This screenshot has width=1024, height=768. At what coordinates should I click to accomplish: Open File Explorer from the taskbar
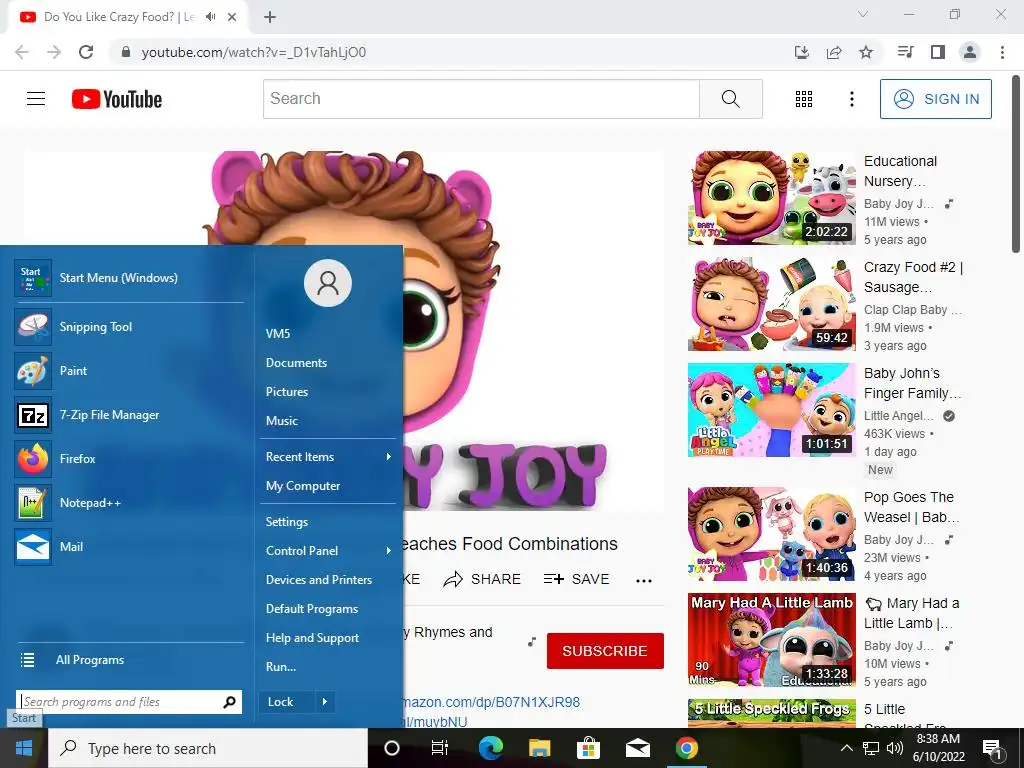(x=539, y=748)
